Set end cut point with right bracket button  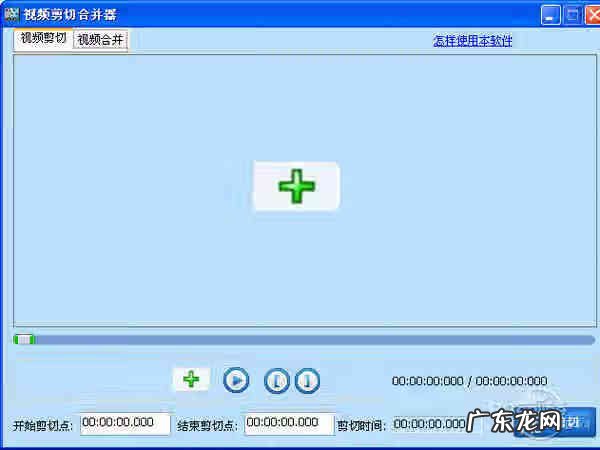(x=307, y=381)
